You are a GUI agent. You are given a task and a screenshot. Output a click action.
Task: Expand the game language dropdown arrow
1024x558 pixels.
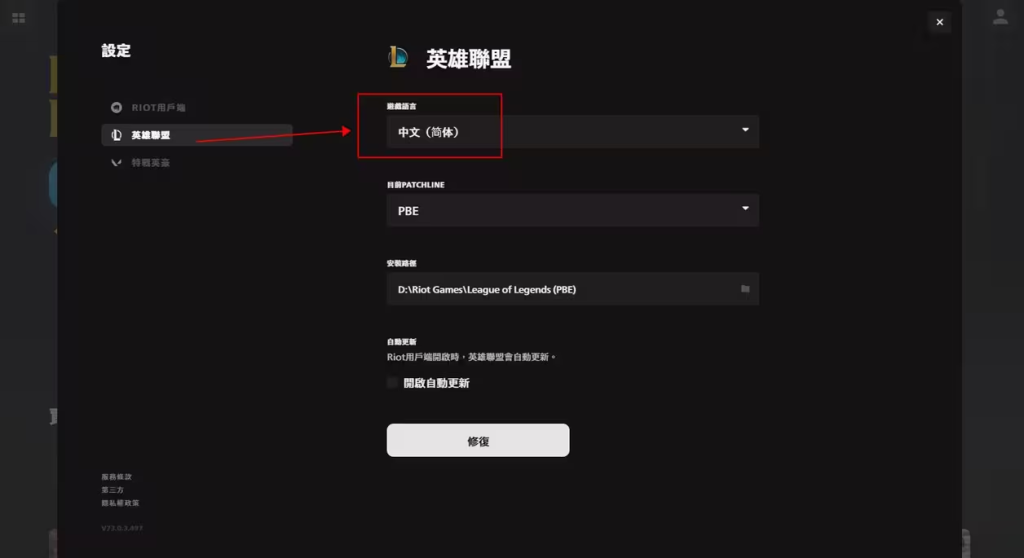point(745,130)
